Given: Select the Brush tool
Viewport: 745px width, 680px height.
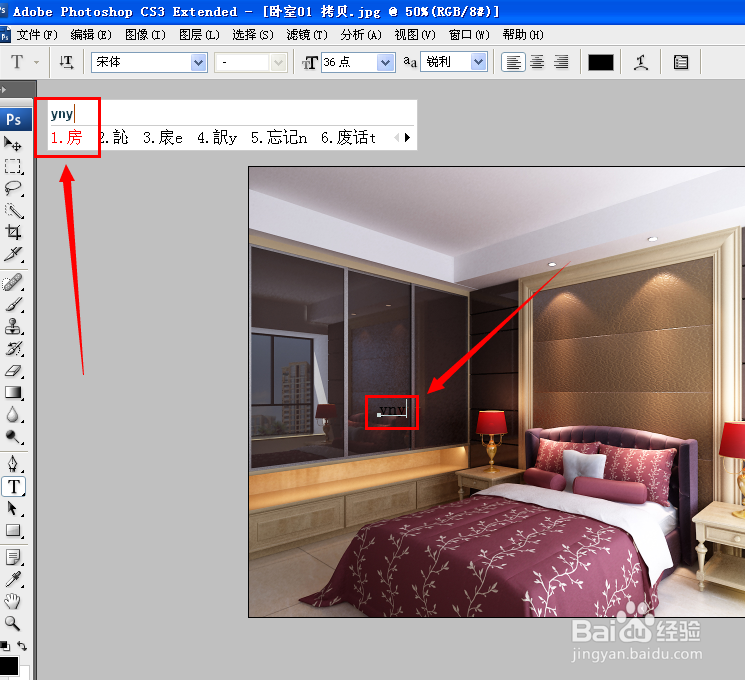Looking at the screenshot, I should tap(13, 305).
